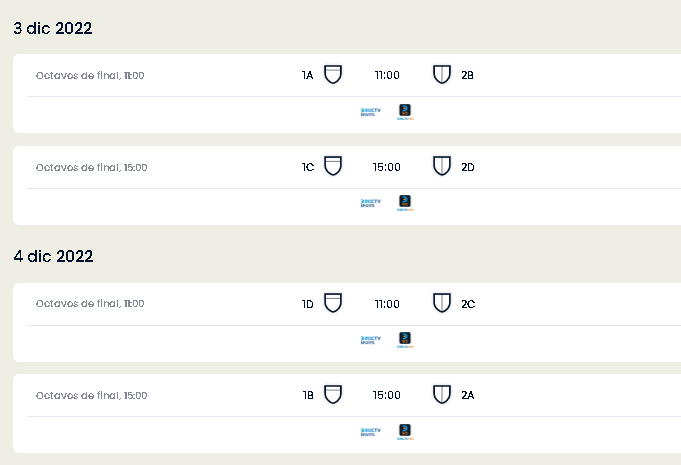The image size is (681, 465).
Task: Open DGO app logo for 1C vs 2D
Action: (405, 203)
